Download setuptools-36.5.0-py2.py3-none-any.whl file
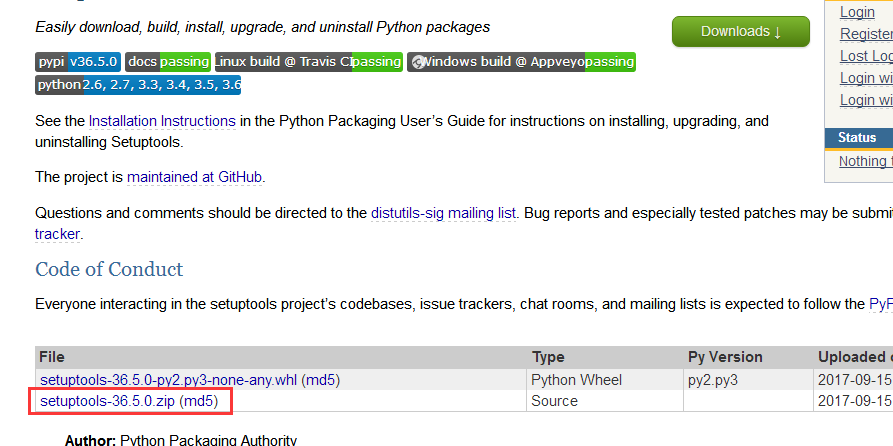The height and width of the screenshot is (446, 893). (169, 380)
